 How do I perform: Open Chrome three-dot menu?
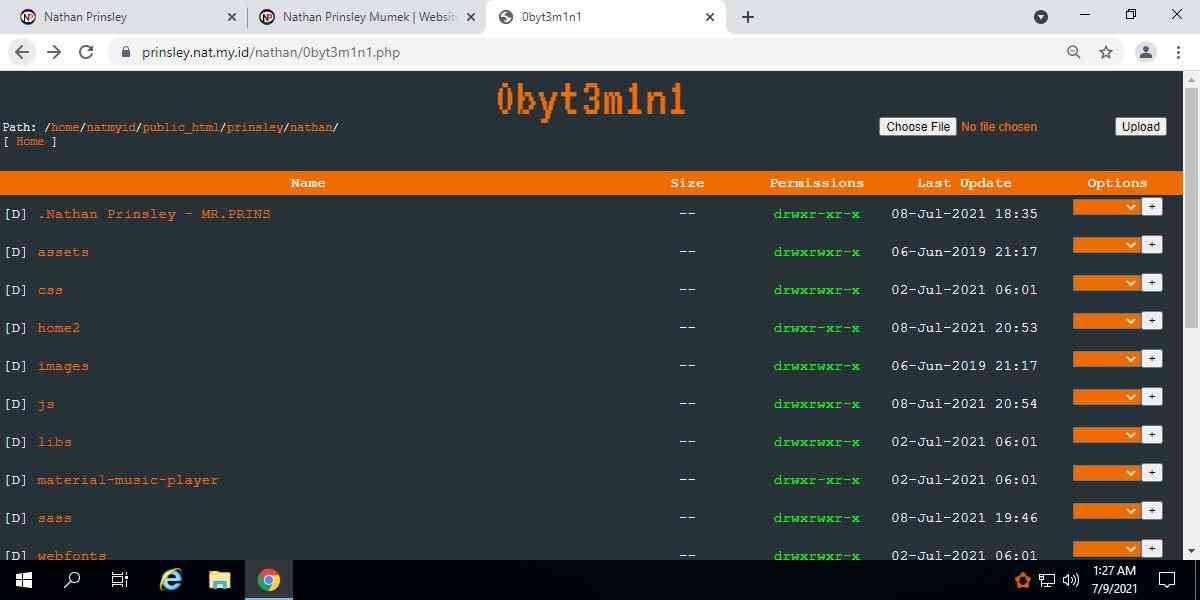(1177, 52)
